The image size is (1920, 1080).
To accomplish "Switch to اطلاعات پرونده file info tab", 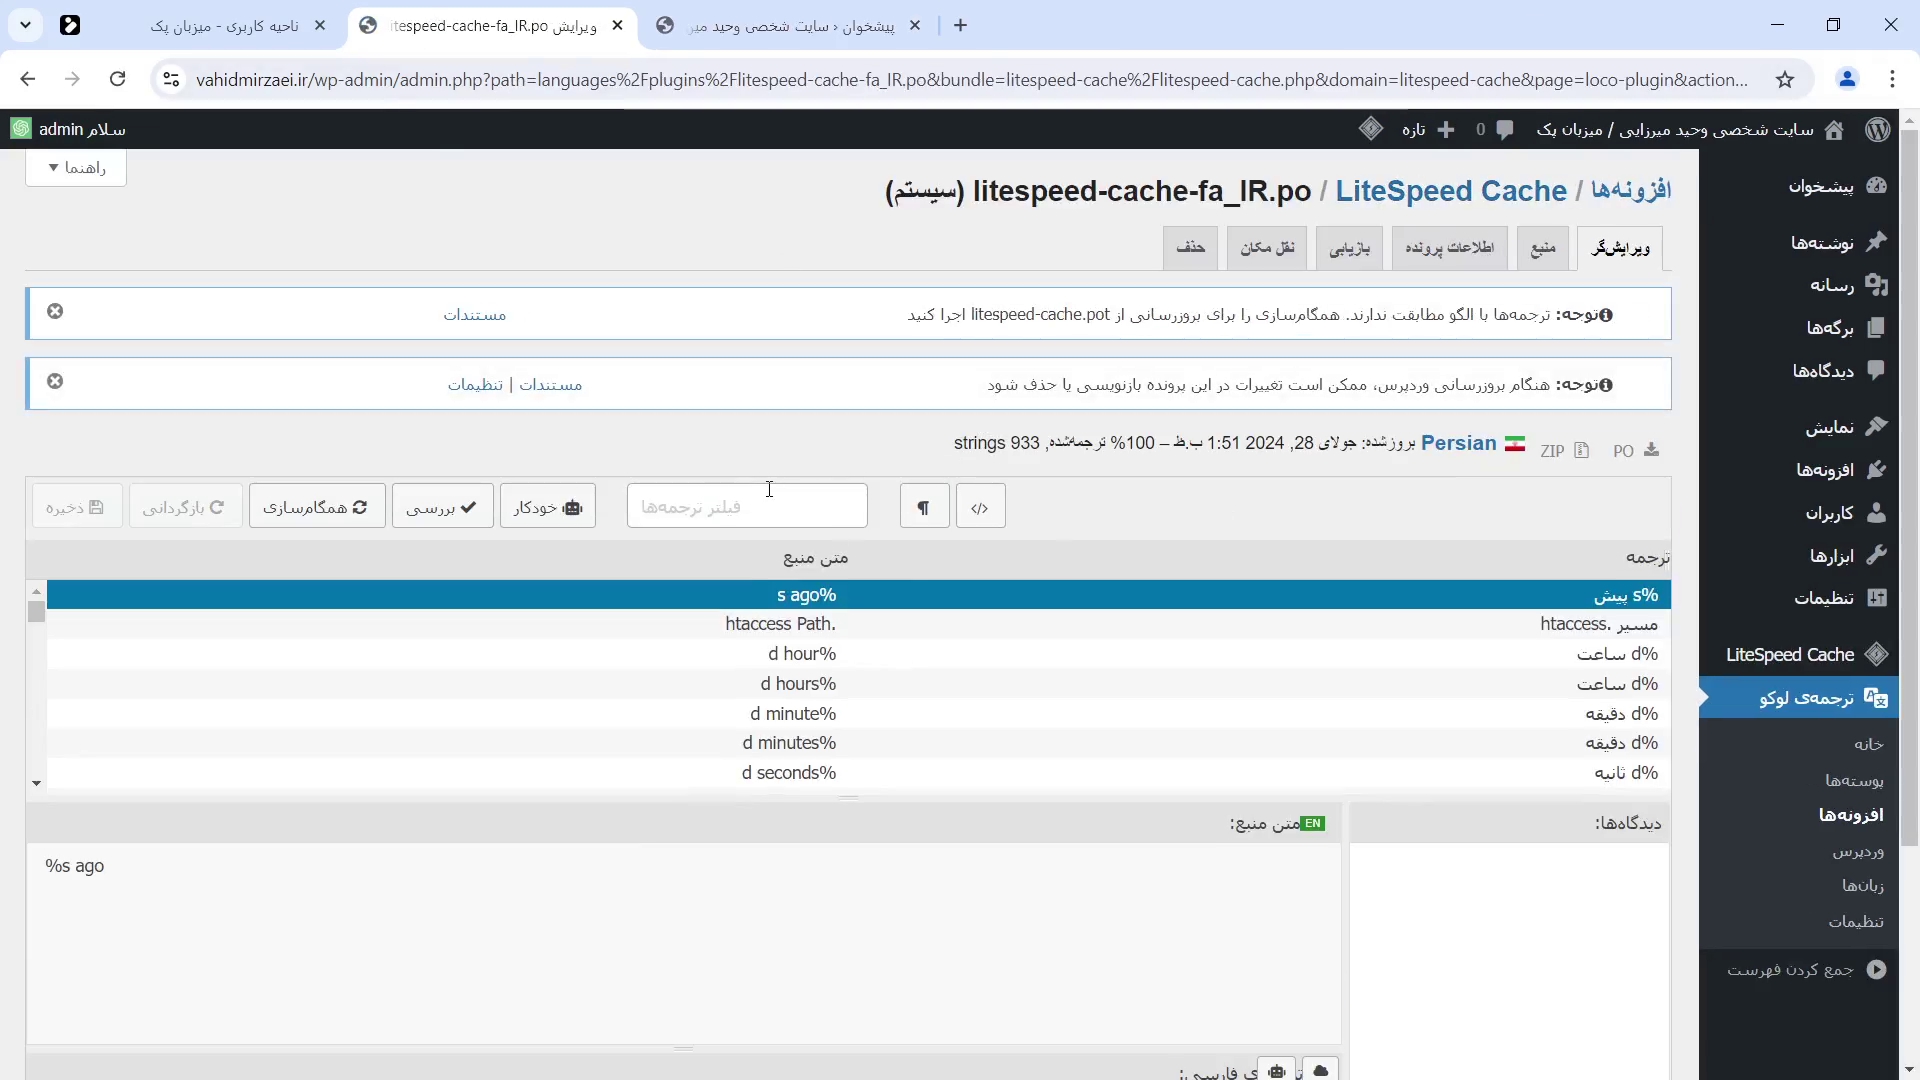I will [1449, 248].
